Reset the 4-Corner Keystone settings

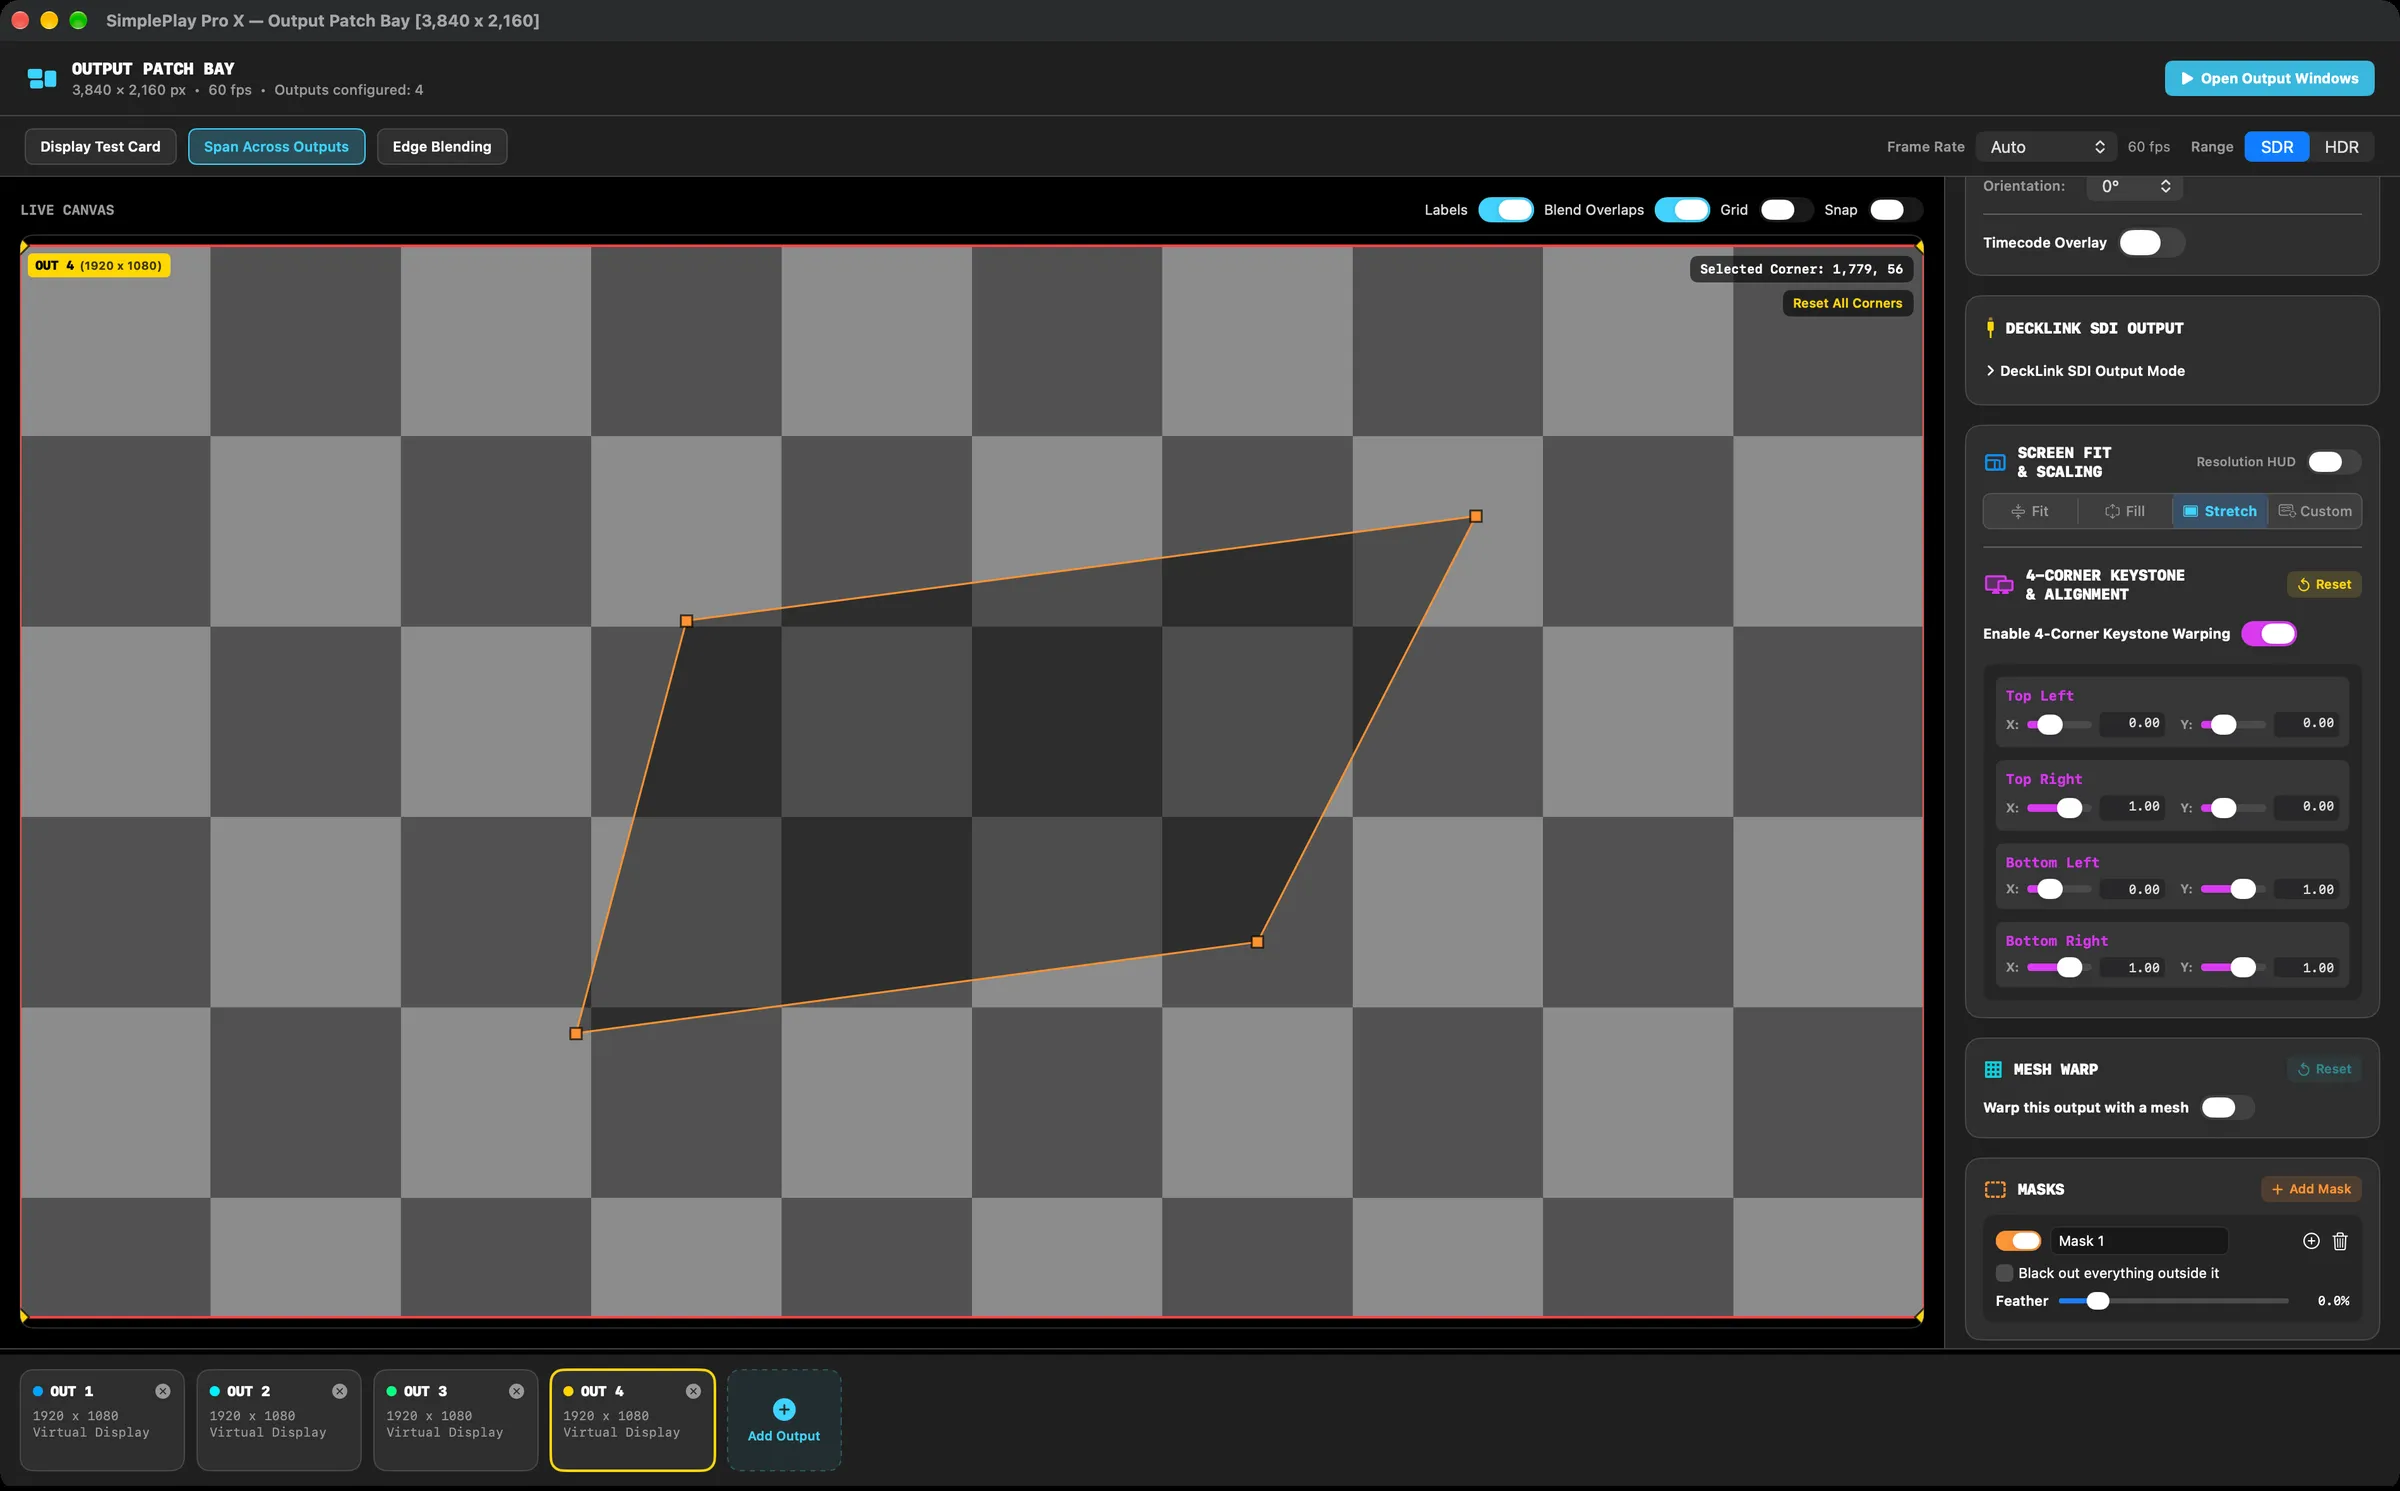2324,585
